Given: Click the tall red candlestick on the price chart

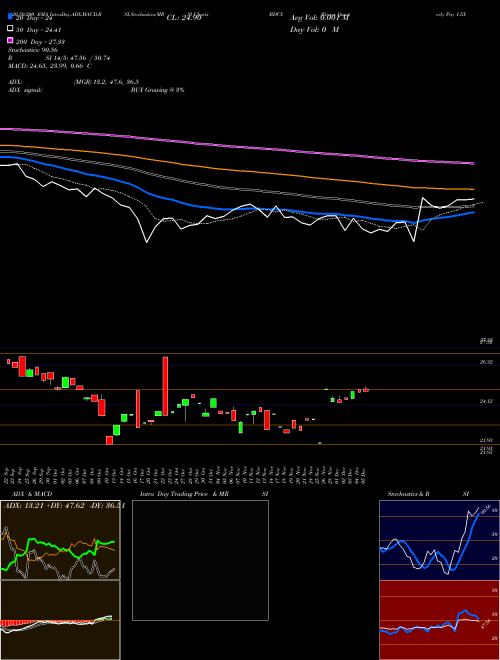Looking at the screenshot, I should coord(165,386).
